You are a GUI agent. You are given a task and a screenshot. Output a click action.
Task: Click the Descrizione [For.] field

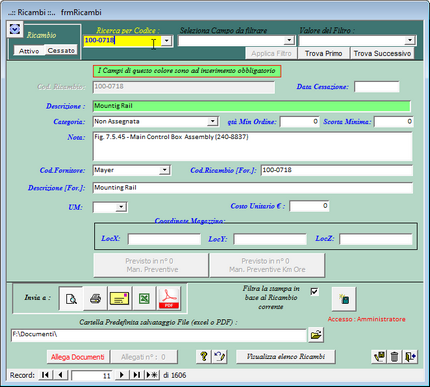(253, 188)
